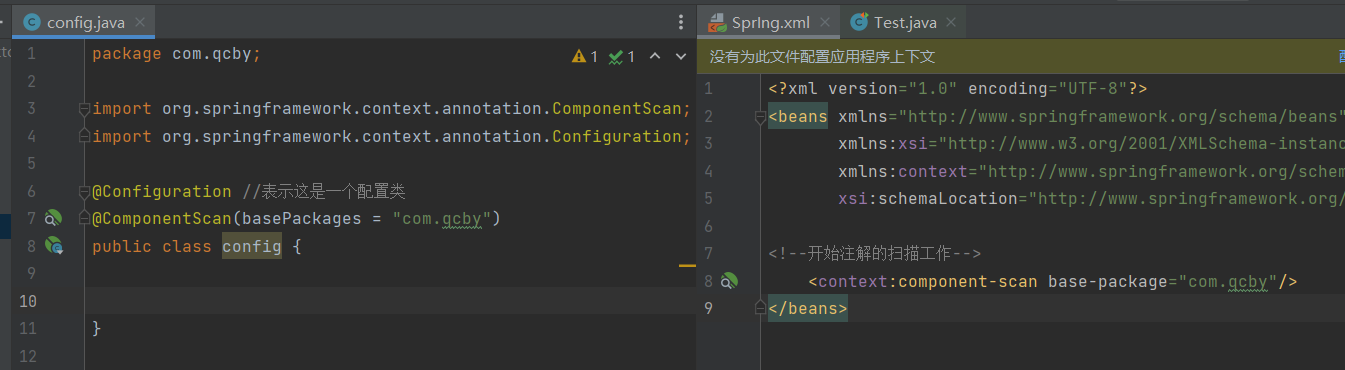Click the xsi:schemaLocation attribute line
This screenshot has width=1345, height=370.
tap(1091, 199)
